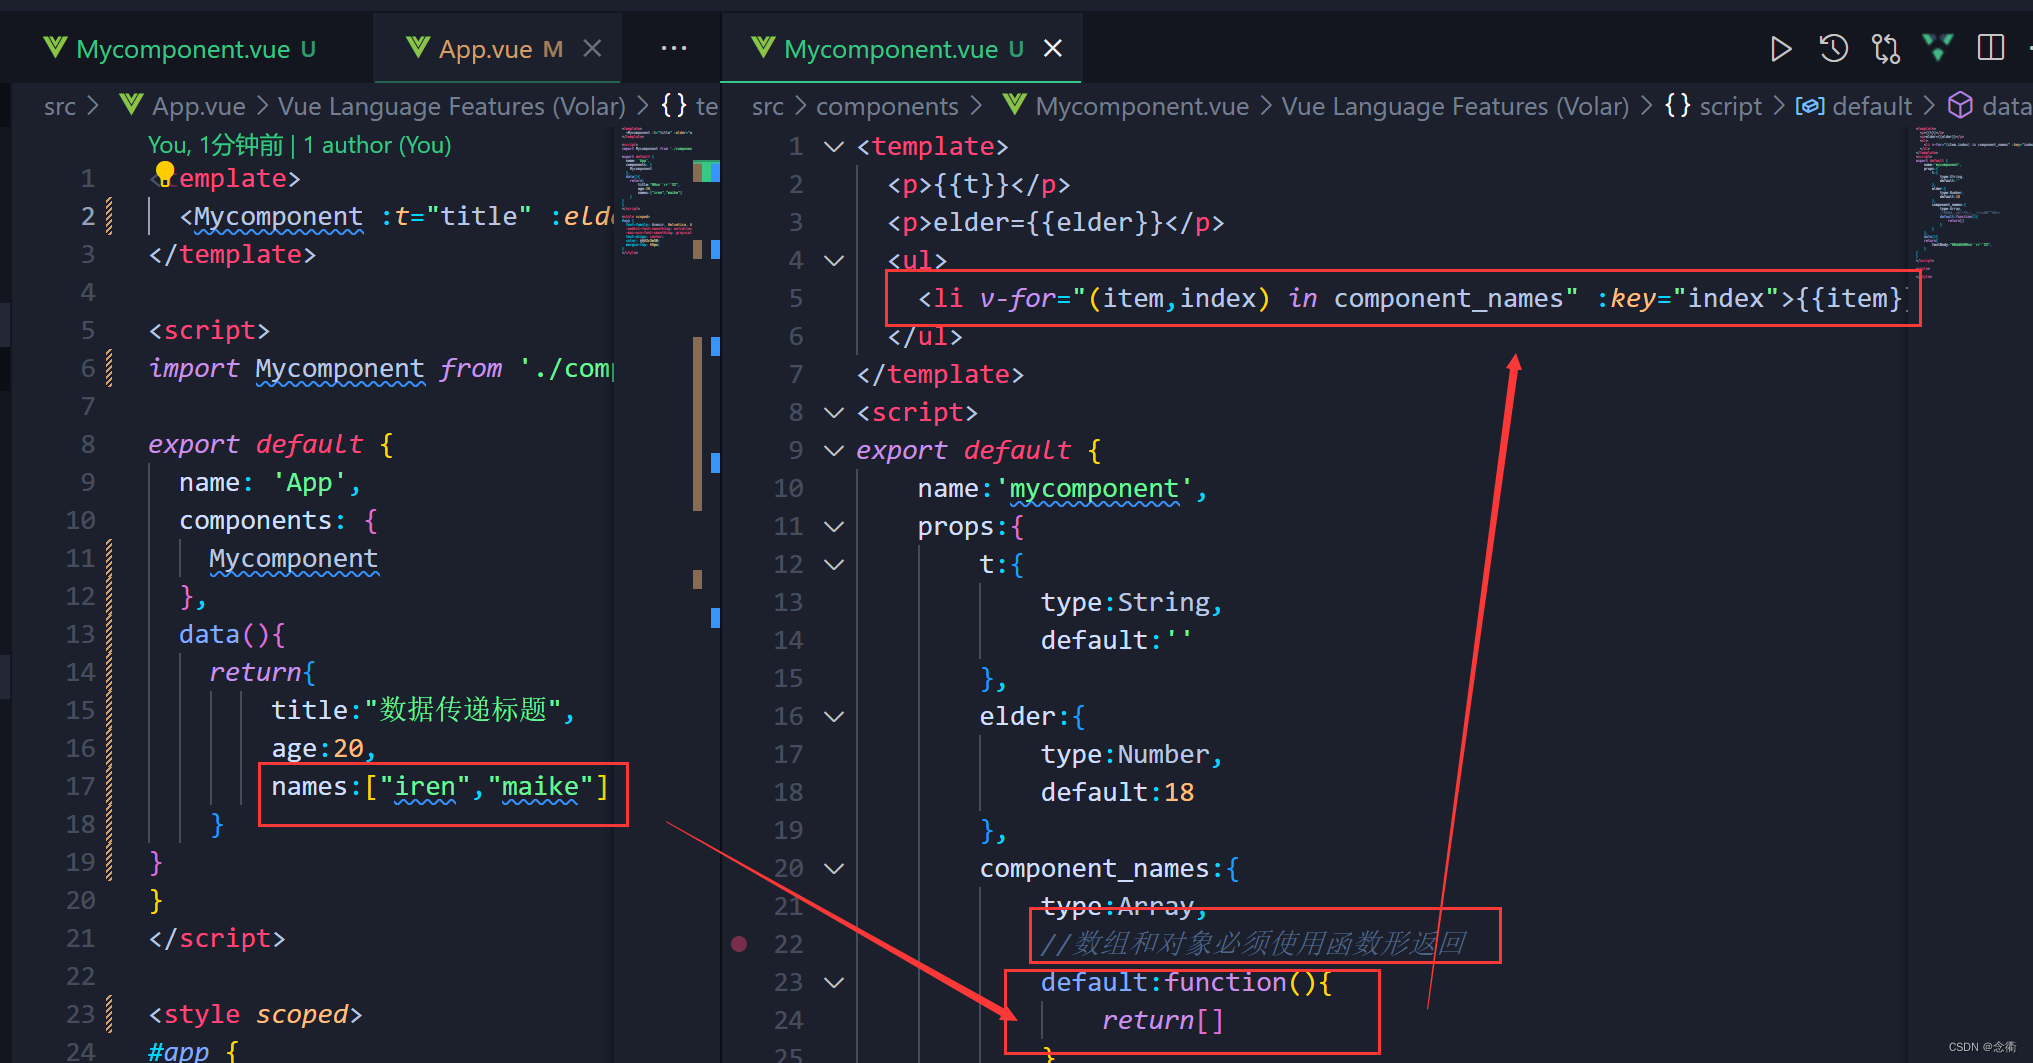Toggle the breakpoint dot on line 22
The width and height of the screenshot is (2033, 1063).
[x=739, y=943]
